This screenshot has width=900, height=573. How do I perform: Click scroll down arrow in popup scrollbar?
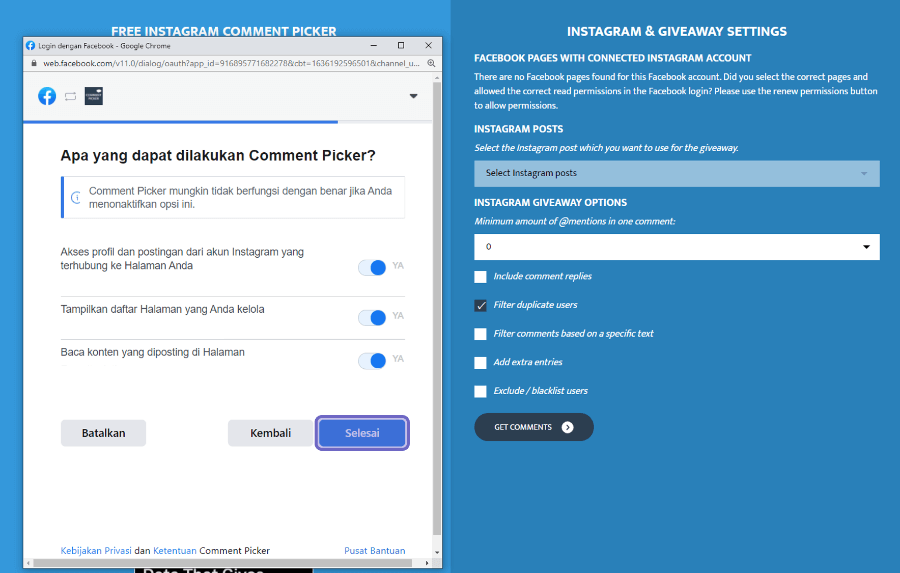click(x=437, y=552)
